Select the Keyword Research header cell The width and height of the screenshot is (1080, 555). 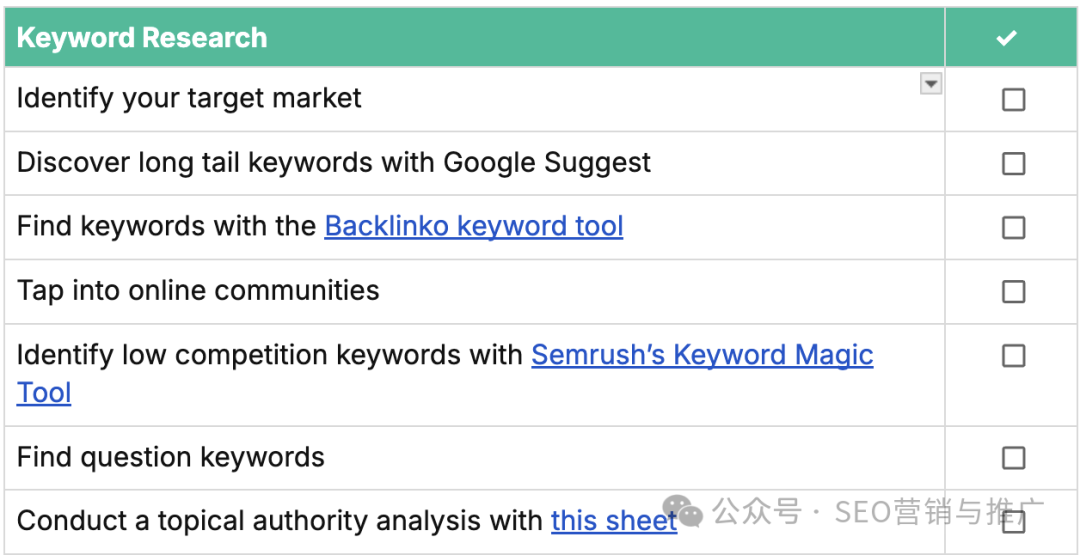(475, 37)
